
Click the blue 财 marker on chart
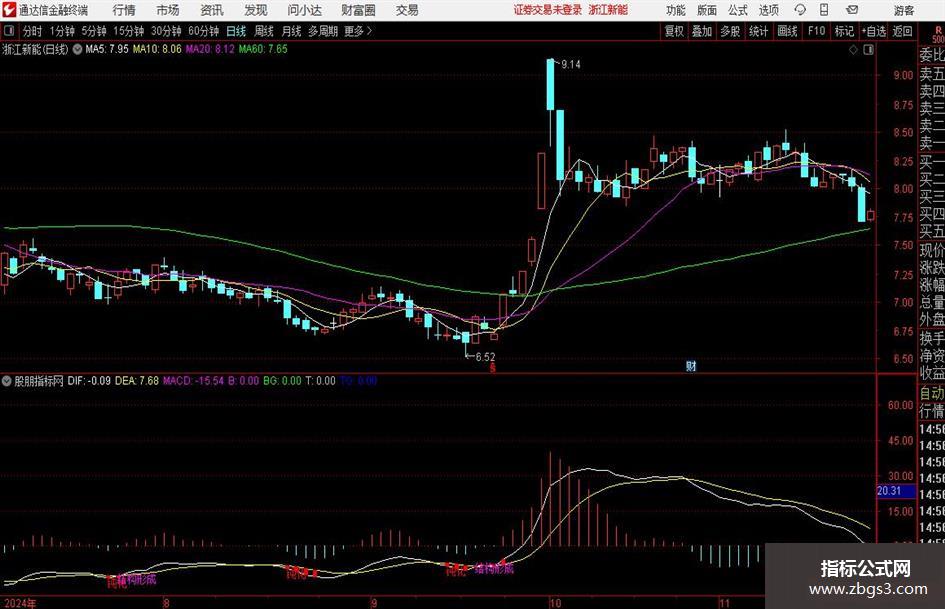691,365
